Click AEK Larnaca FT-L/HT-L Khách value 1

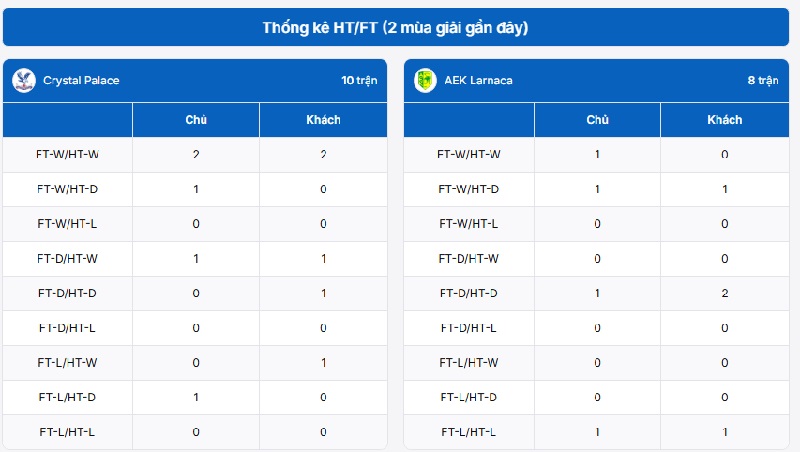[x=724, y=432]
